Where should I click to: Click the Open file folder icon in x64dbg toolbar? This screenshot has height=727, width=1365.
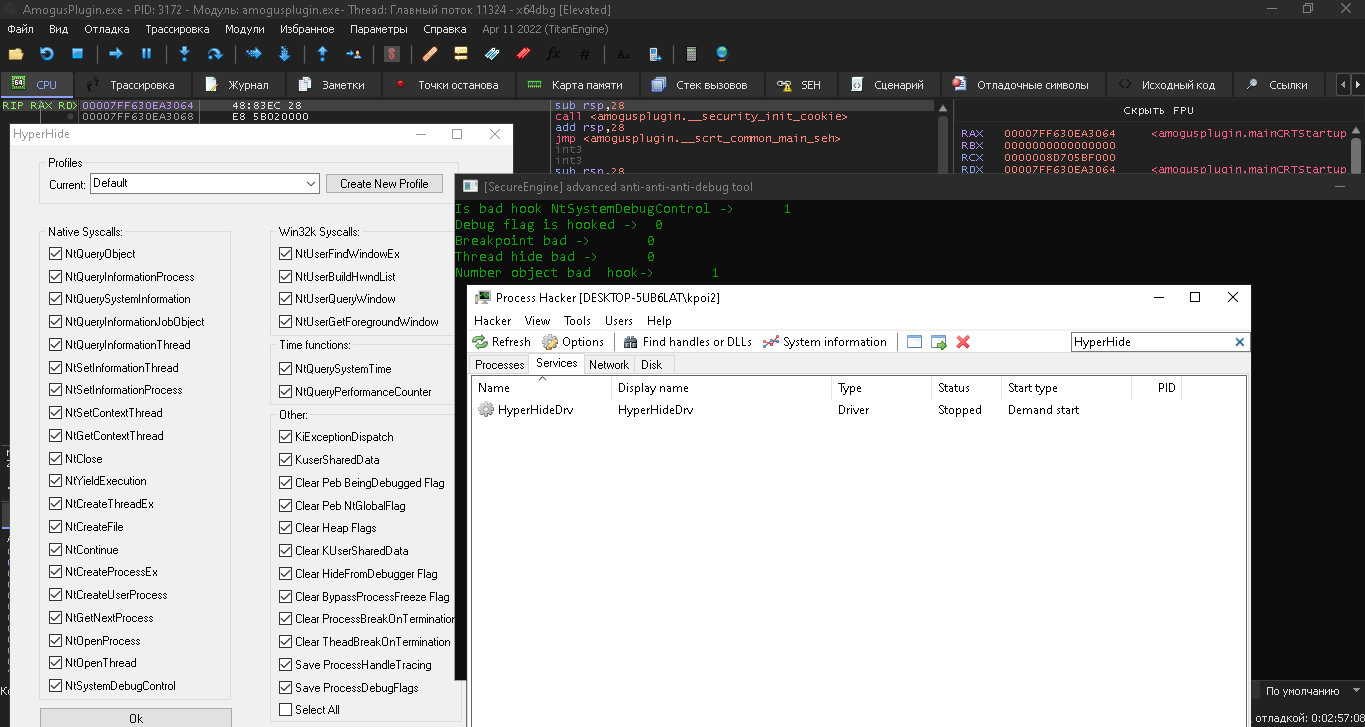[16, 54]
